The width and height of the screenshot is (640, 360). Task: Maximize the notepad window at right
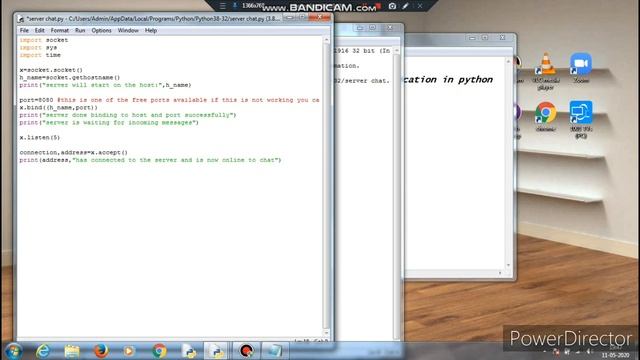tap(485, 38)
